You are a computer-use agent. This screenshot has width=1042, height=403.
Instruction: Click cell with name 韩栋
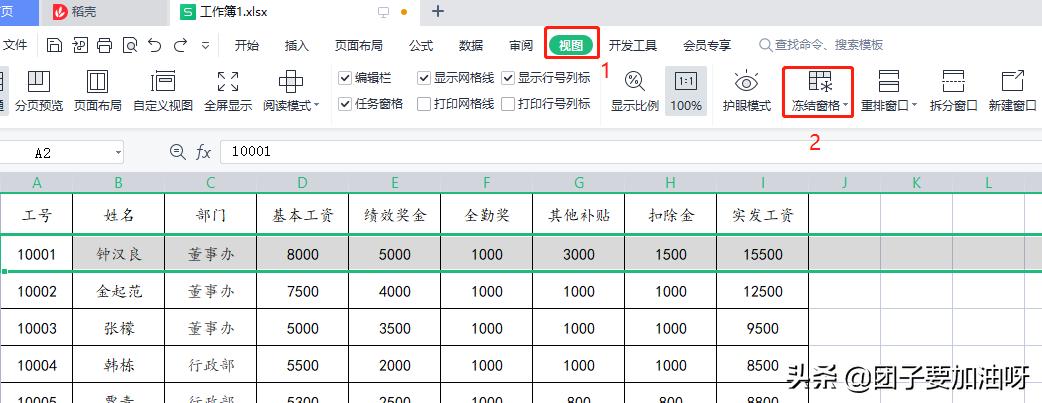click(x=119, y=365)
